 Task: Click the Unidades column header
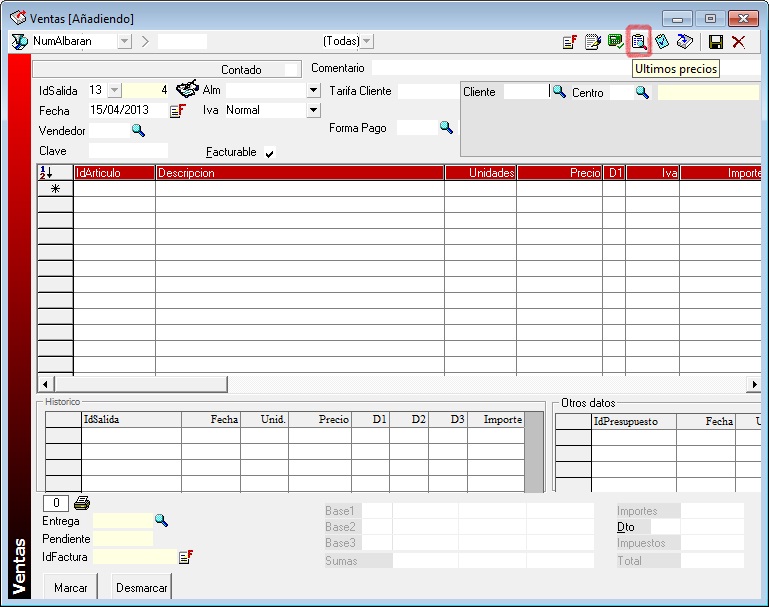click(480, 173)
